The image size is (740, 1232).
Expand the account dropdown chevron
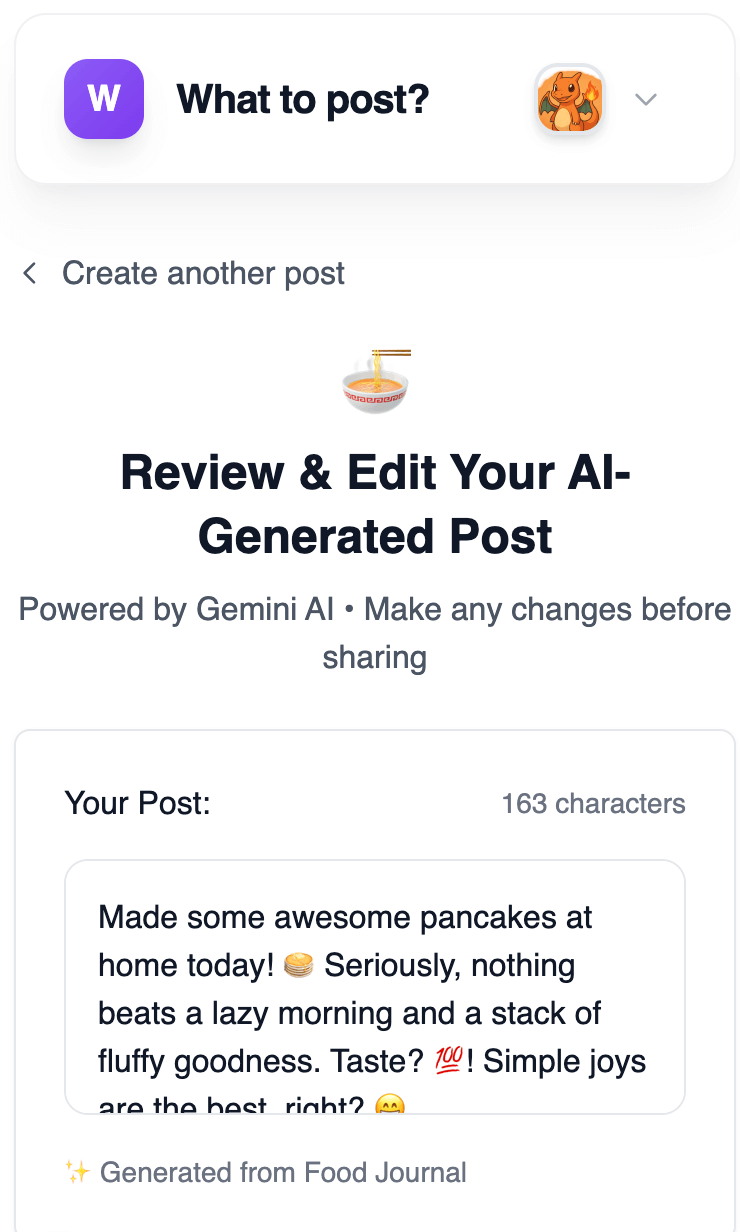[x=646, y=99]
